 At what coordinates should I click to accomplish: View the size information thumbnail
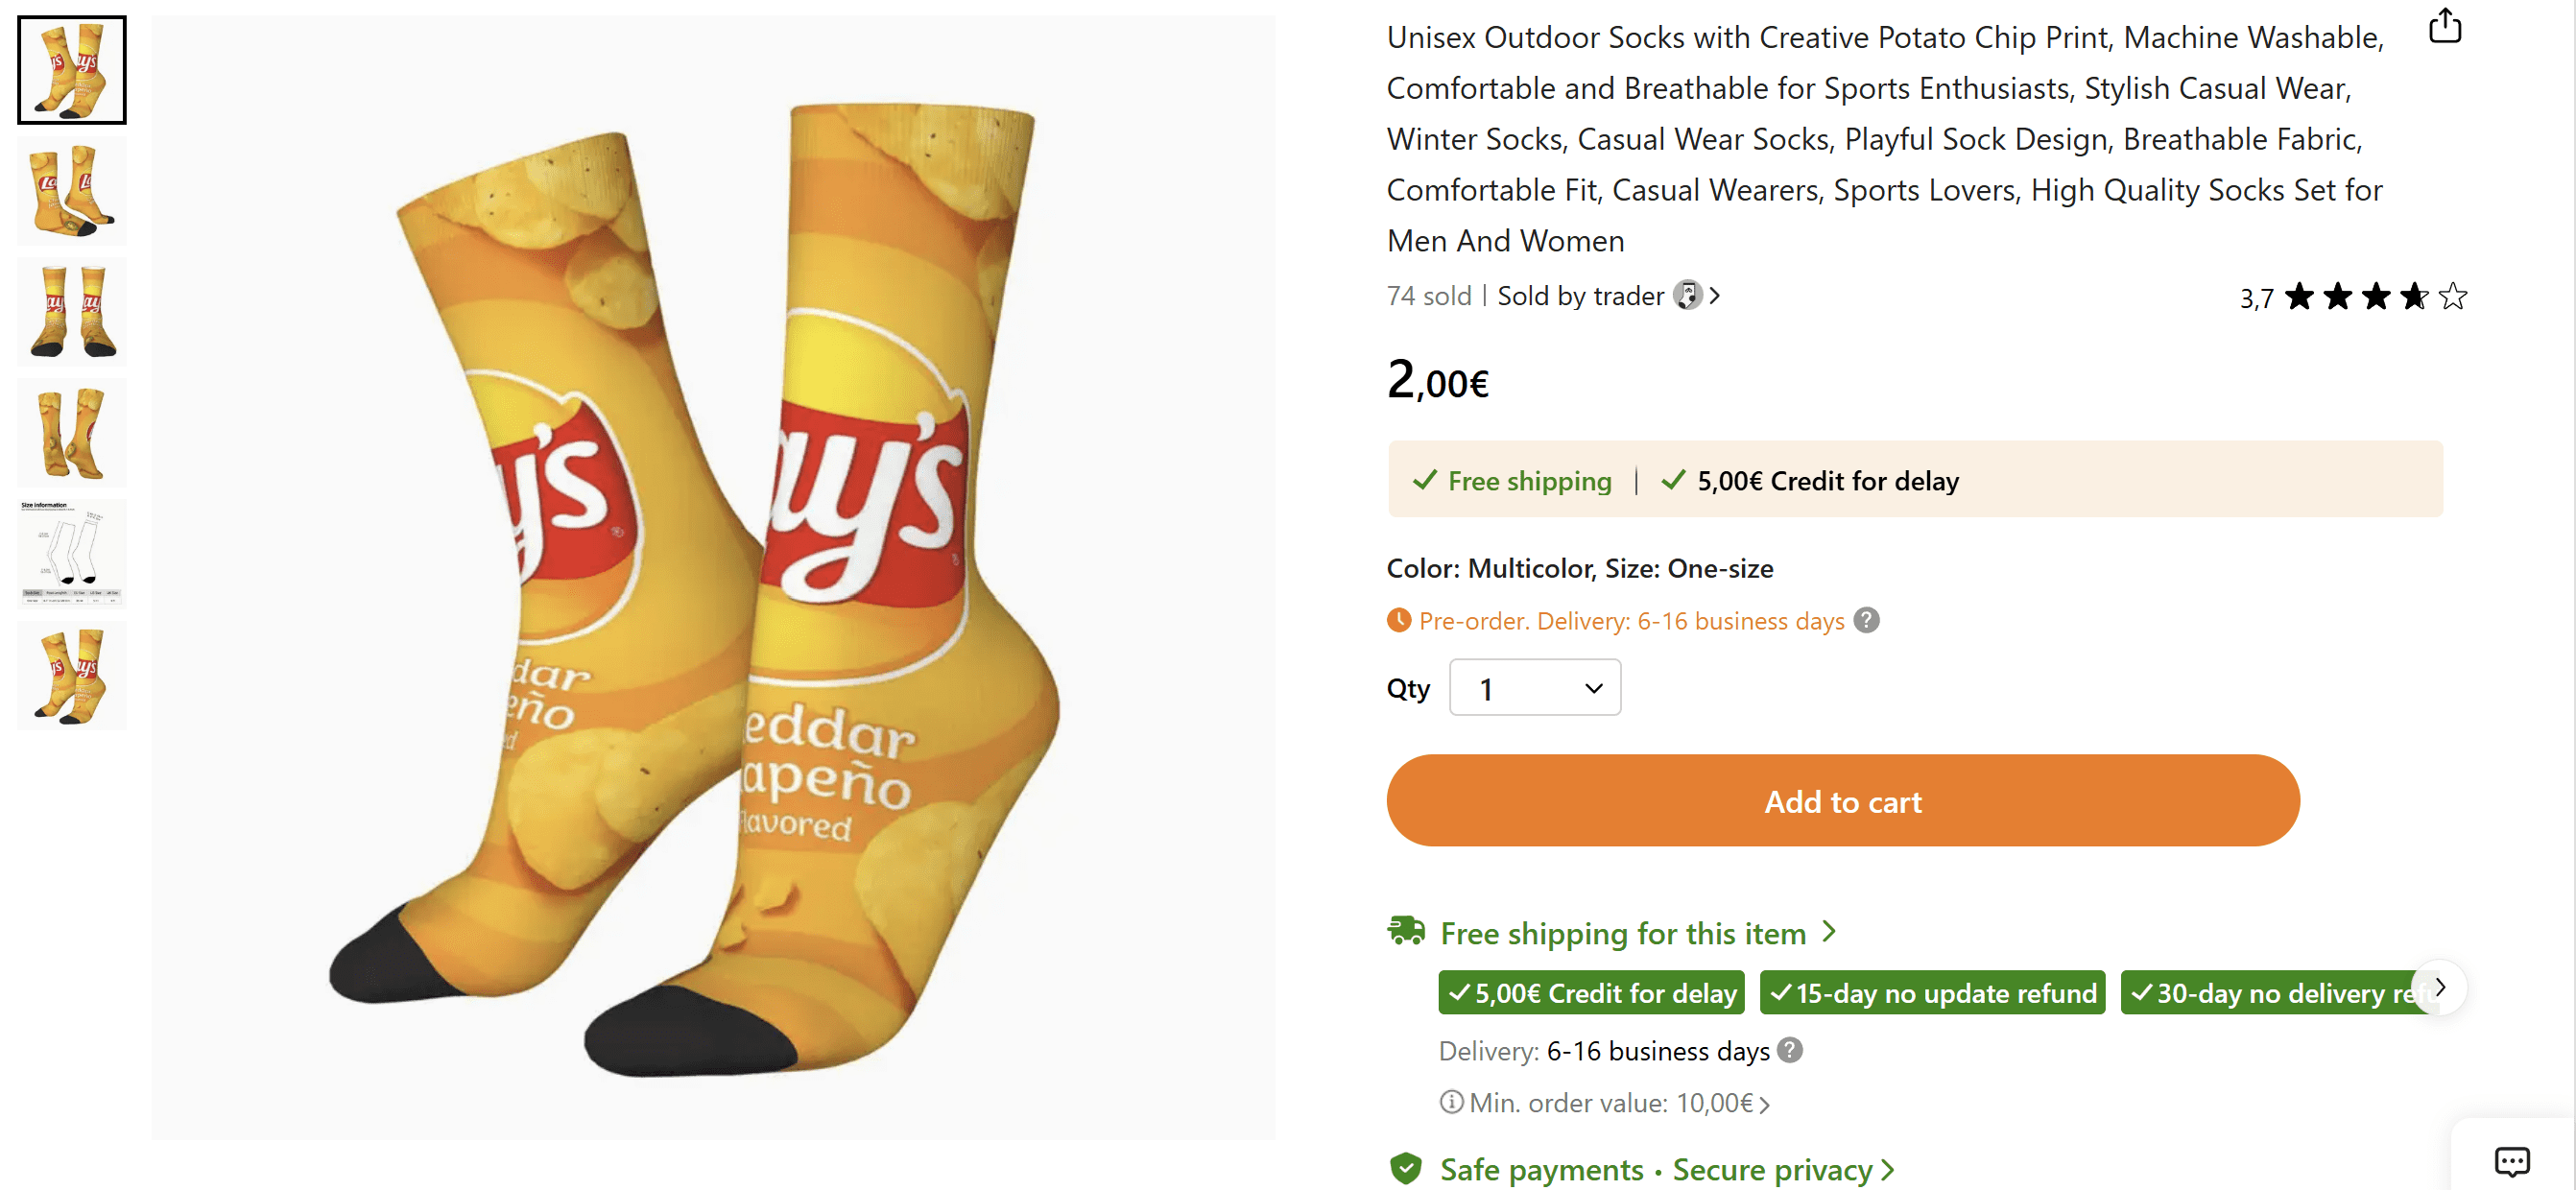72,554
